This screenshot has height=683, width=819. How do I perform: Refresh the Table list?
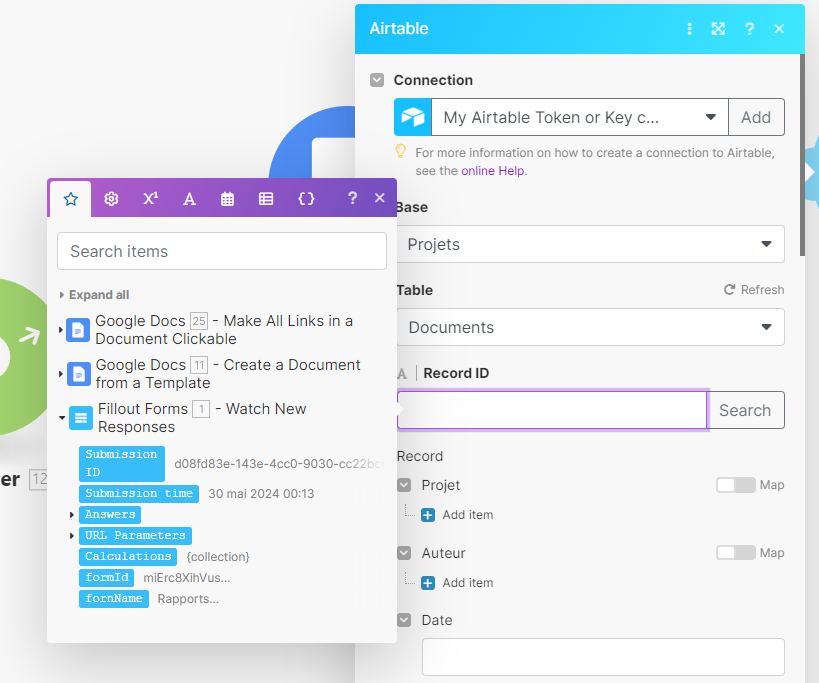tap(754, 290)
